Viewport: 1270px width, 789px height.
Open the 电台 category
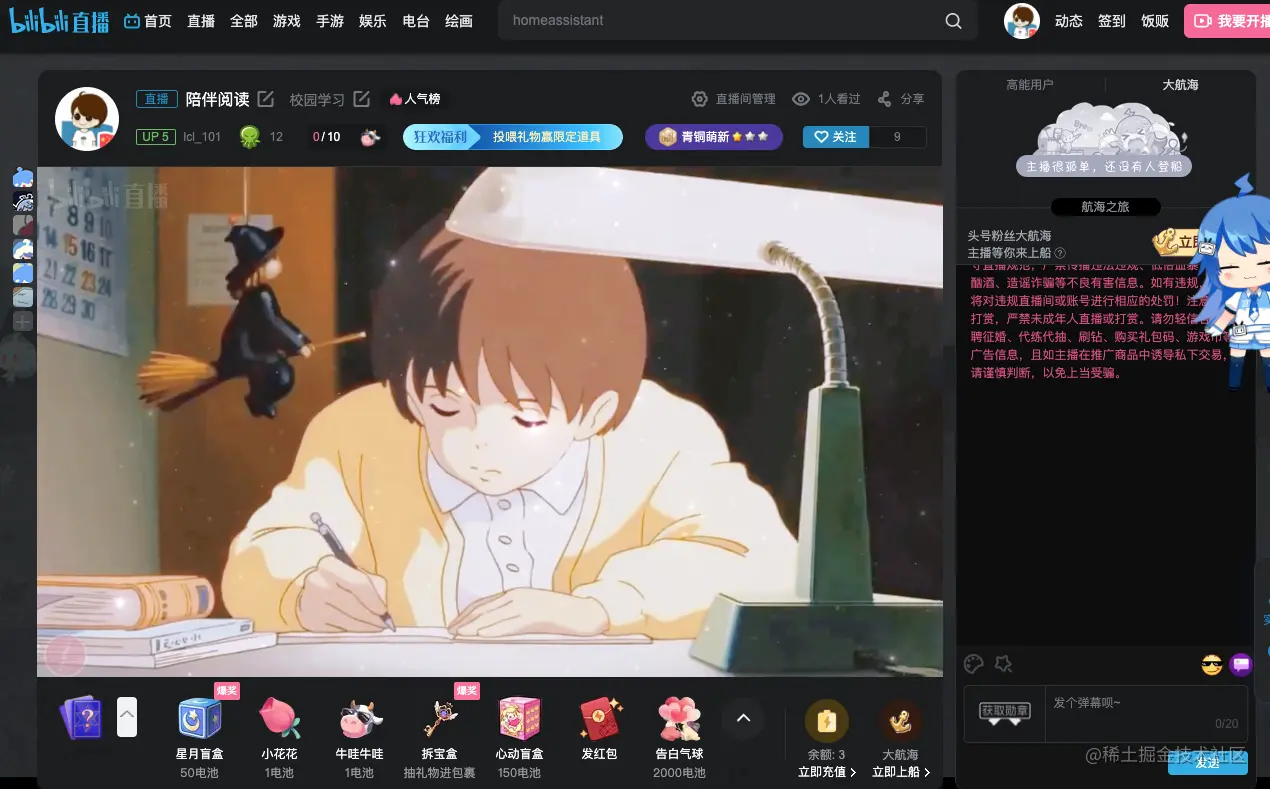tap(416, 20)
